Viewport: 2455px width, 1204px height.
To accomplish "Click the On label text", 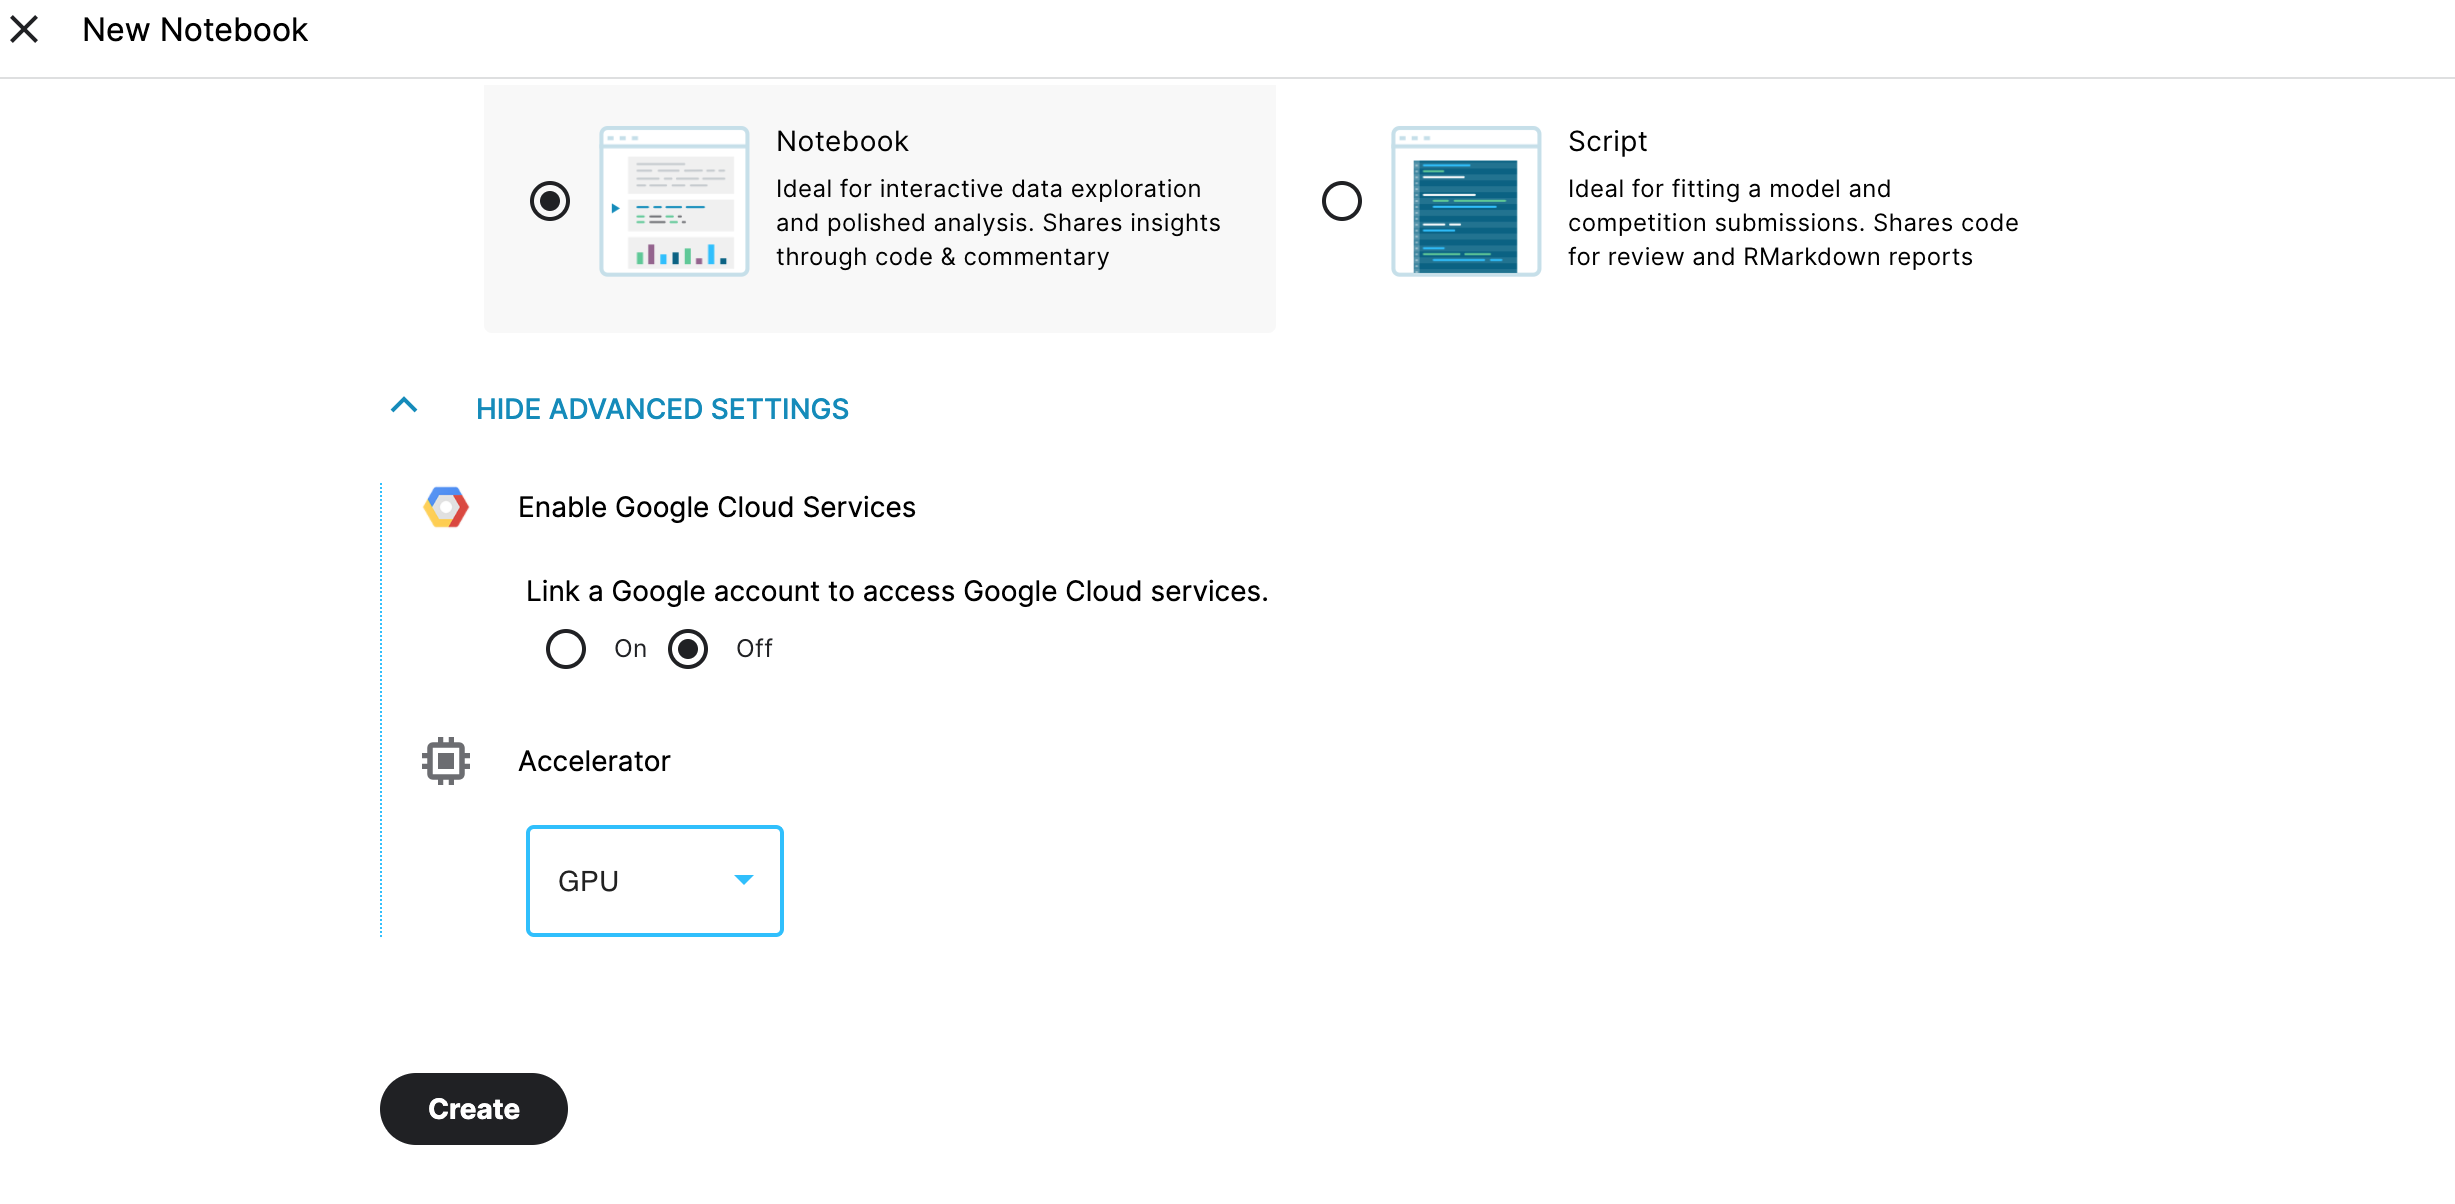I will [x=630, y=649].
